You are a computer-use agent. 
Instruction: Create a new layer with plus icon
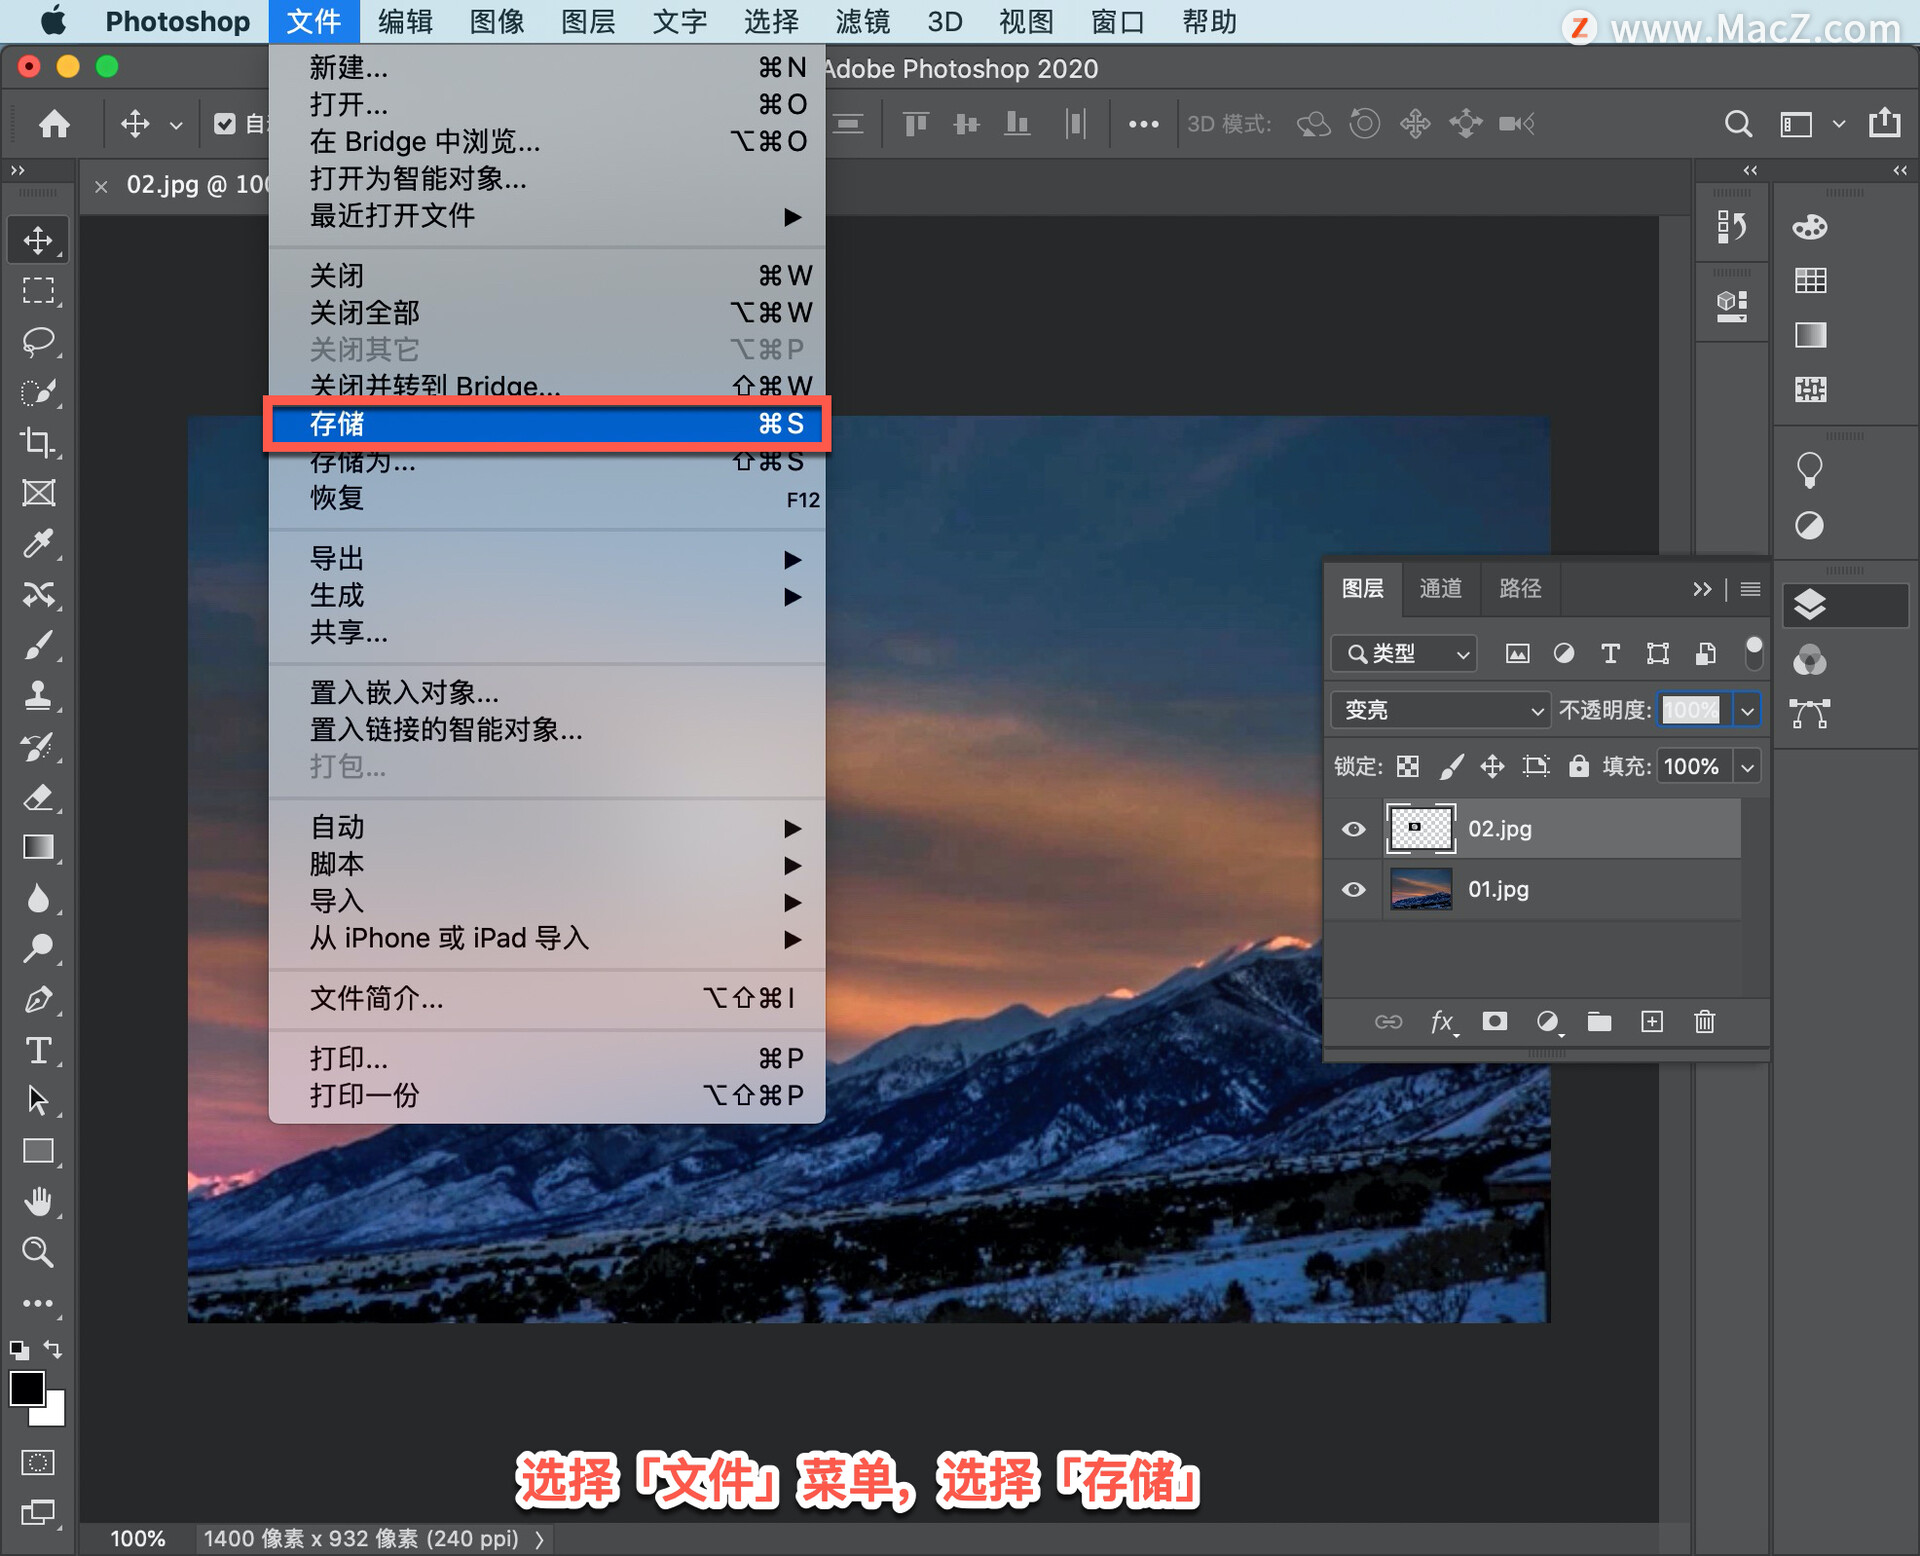[1651, 1021]
